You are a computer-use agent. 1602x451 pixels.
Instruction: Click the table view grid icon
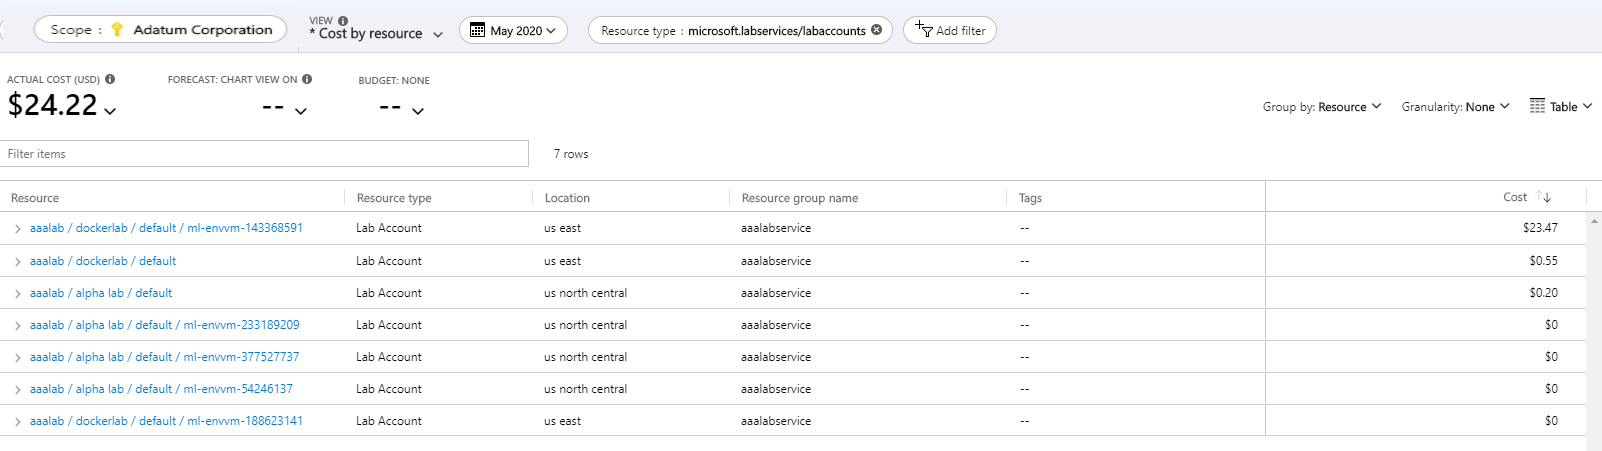tap(1537, 106)
